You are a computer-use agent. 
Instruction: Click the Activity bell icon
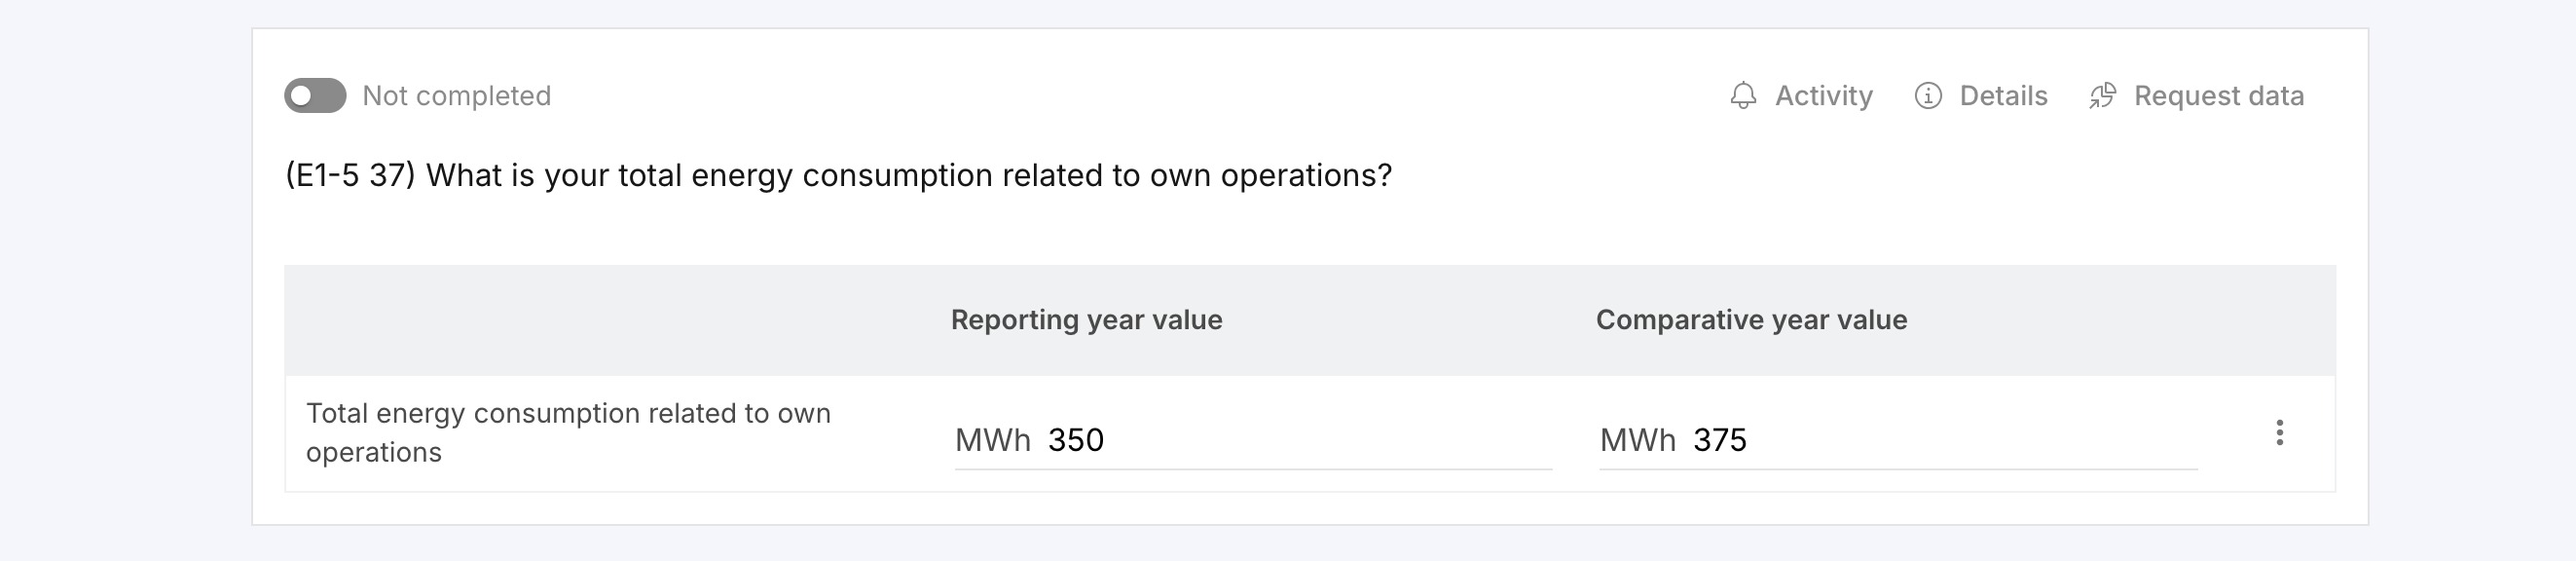pos(1743,96)
